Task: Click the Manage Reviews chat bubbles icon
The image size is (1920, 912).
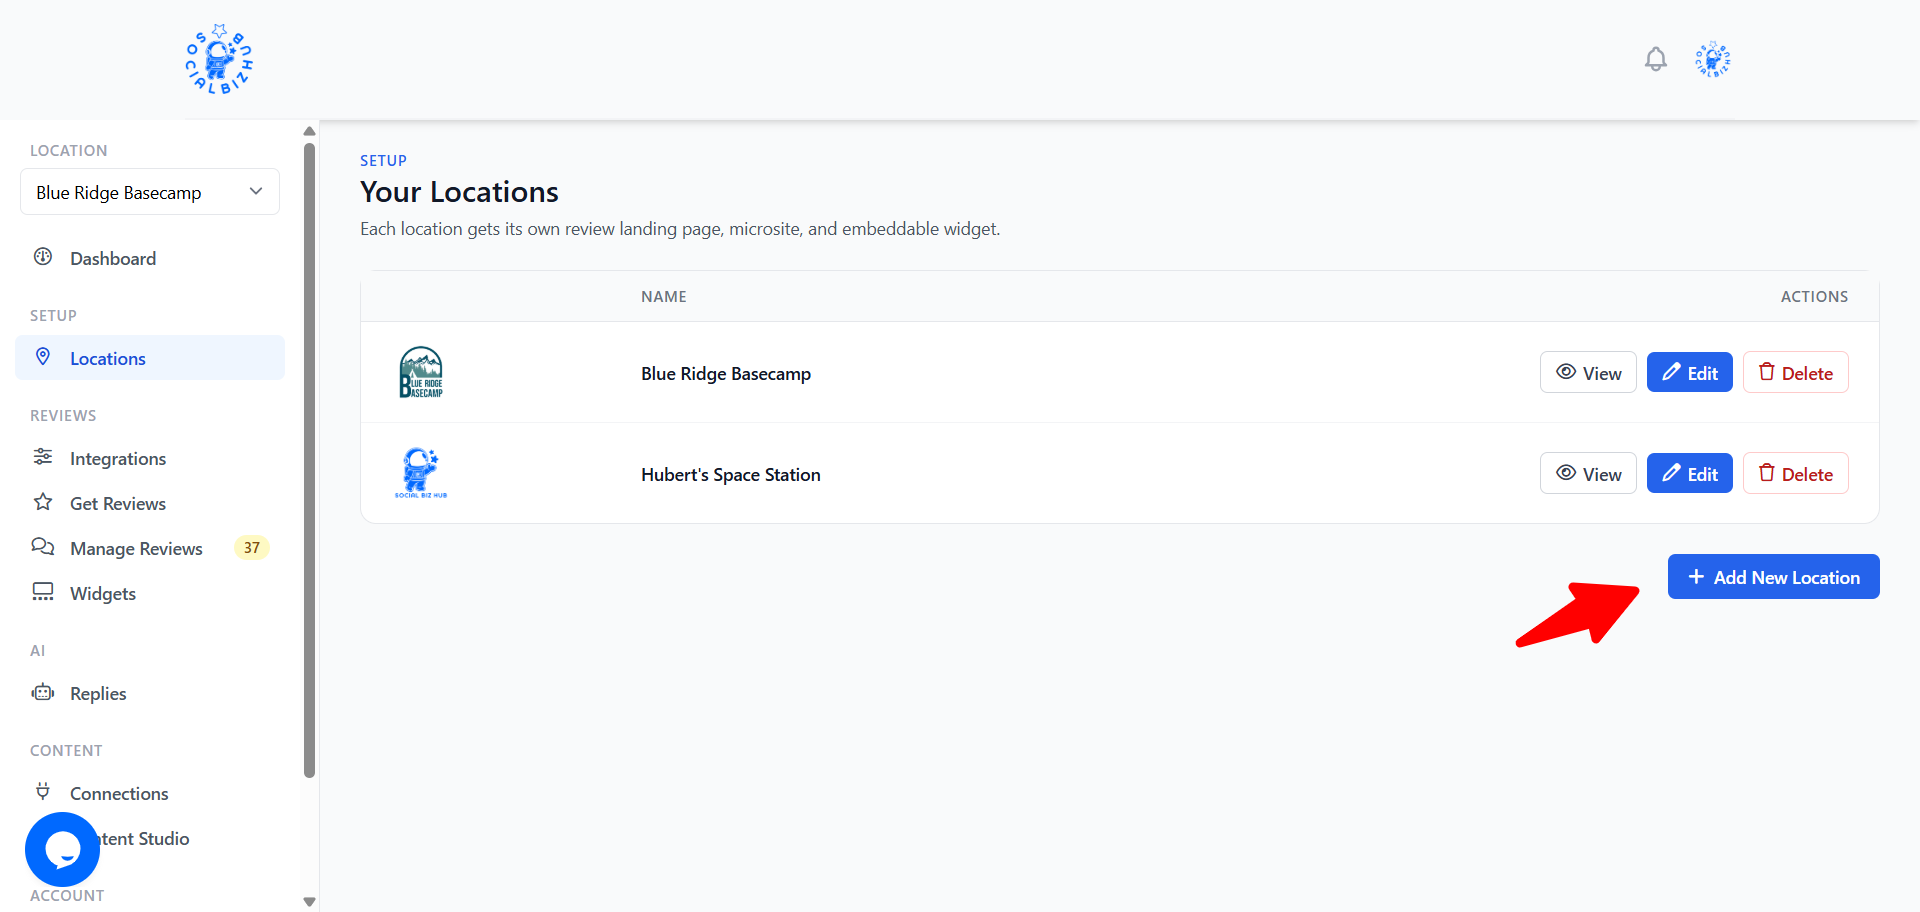Action: (43, 547)
